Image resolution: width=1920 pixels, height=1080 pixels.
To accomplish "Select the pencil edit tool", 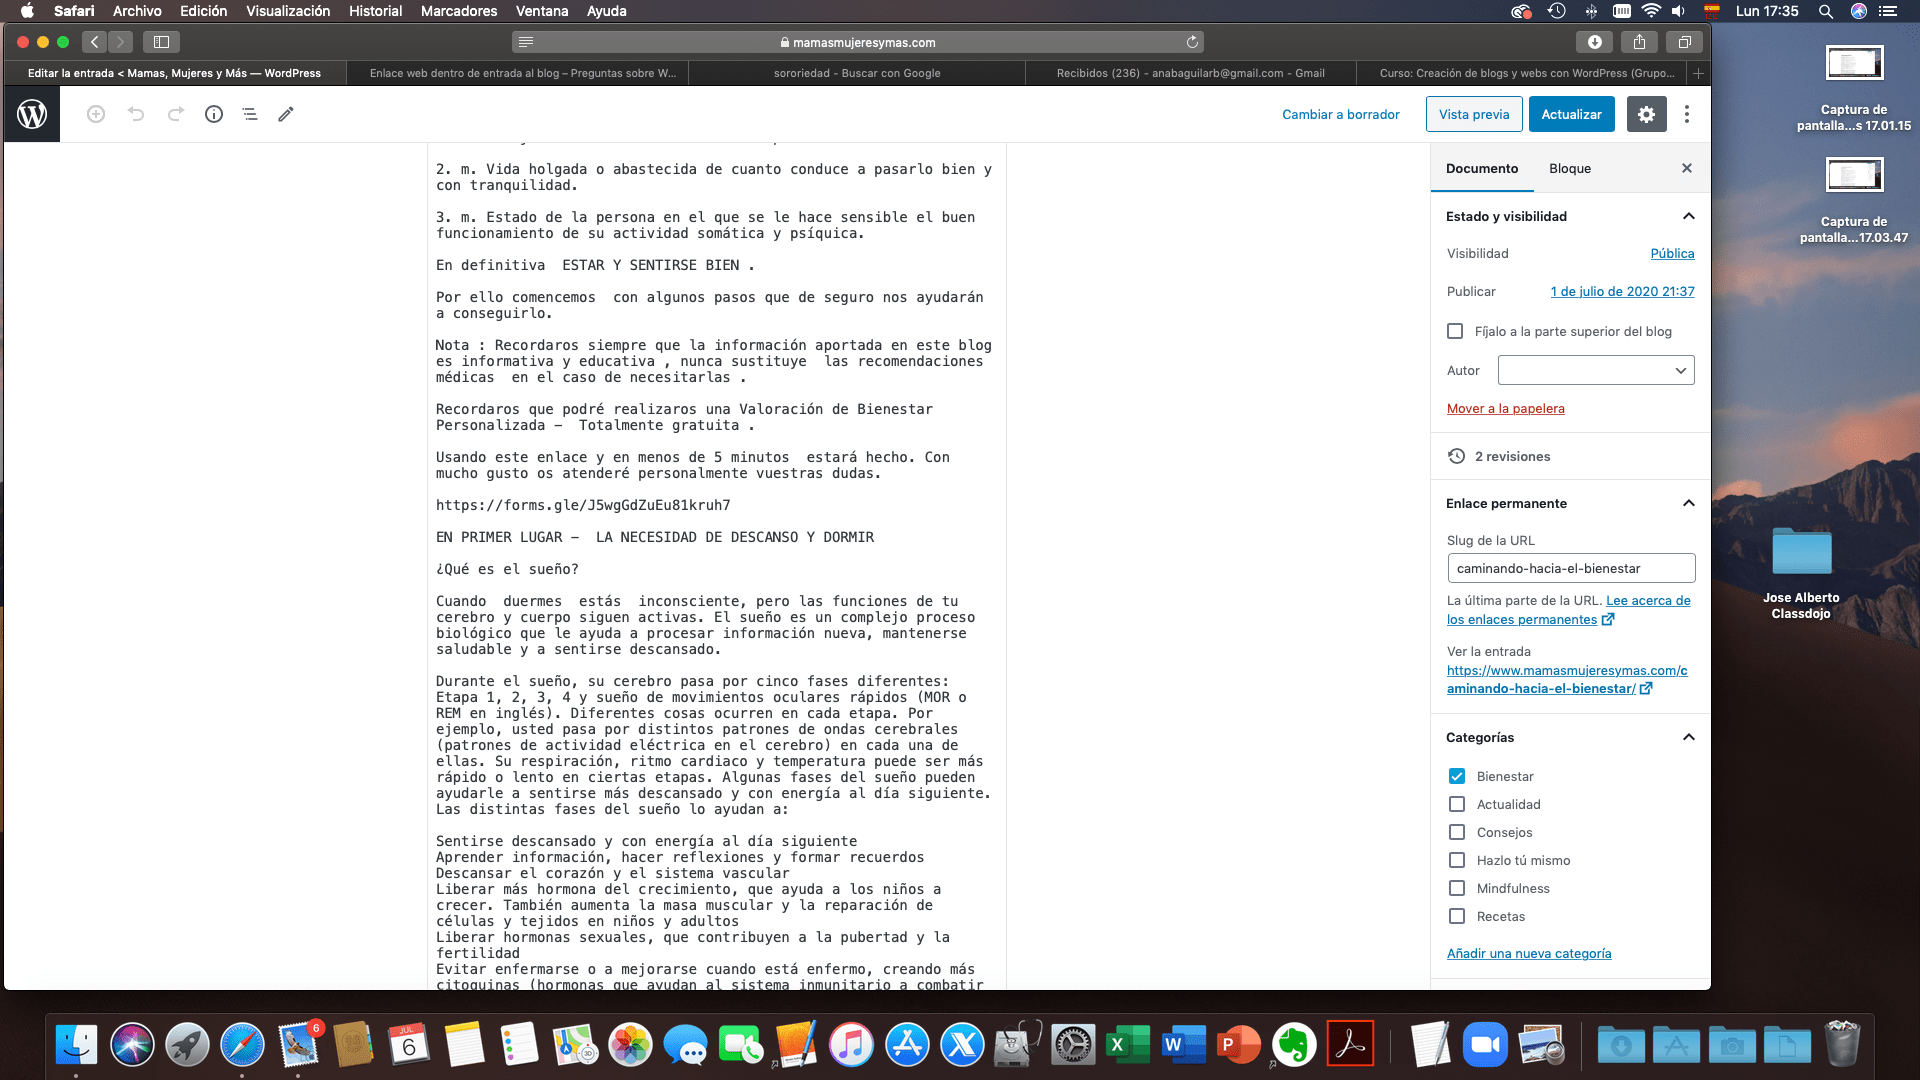I will pyautogui.click(x=286, y=114).
